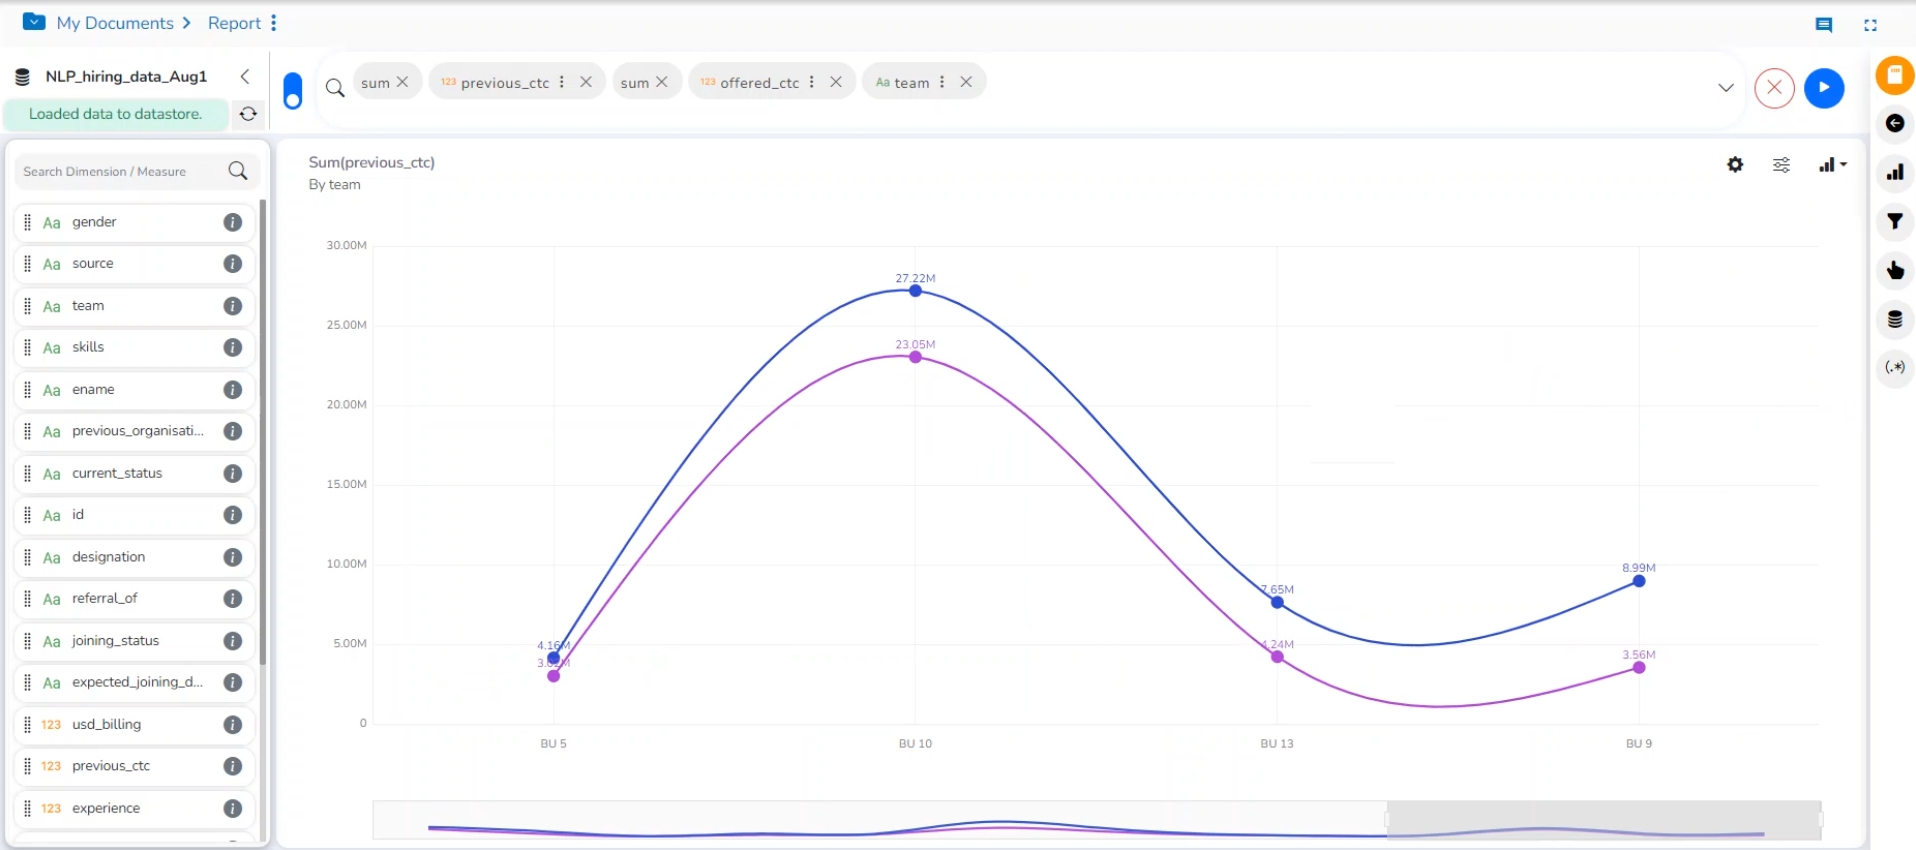
Task: Remove the offered_ctc token
Action: coord(836,82)
